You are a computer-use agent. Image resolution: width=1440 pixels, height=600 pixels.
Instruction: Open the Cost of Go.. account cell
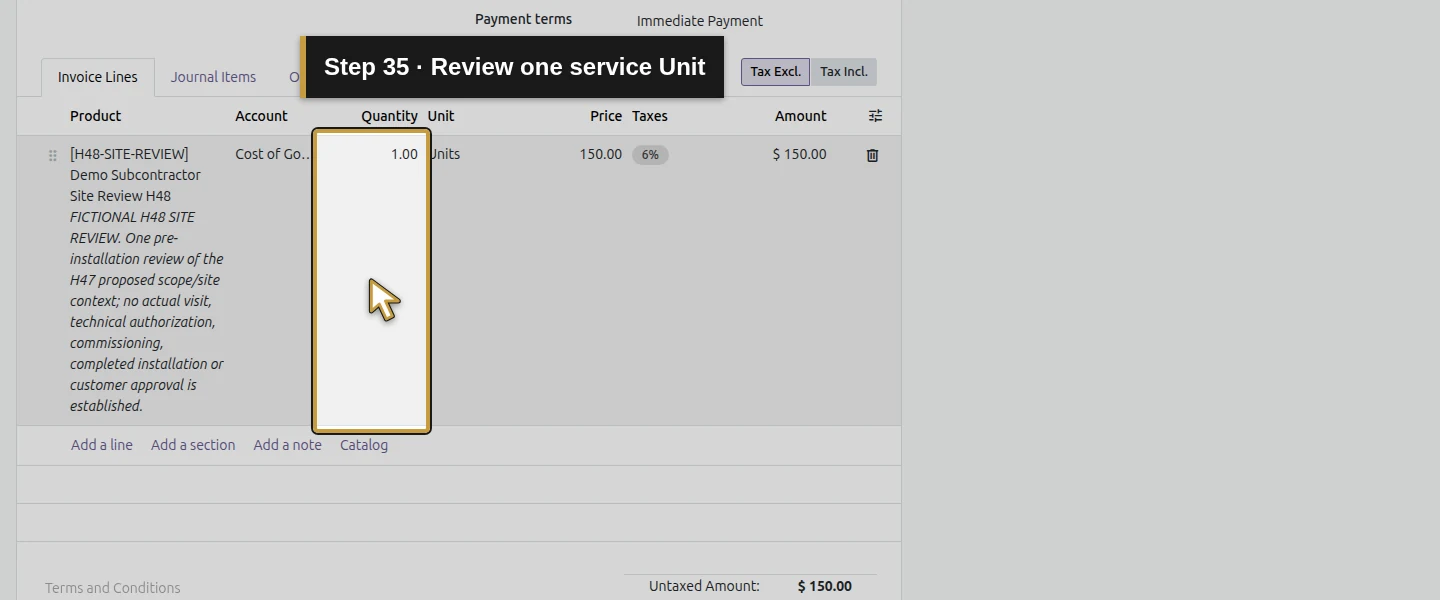[x=273, y=154]
